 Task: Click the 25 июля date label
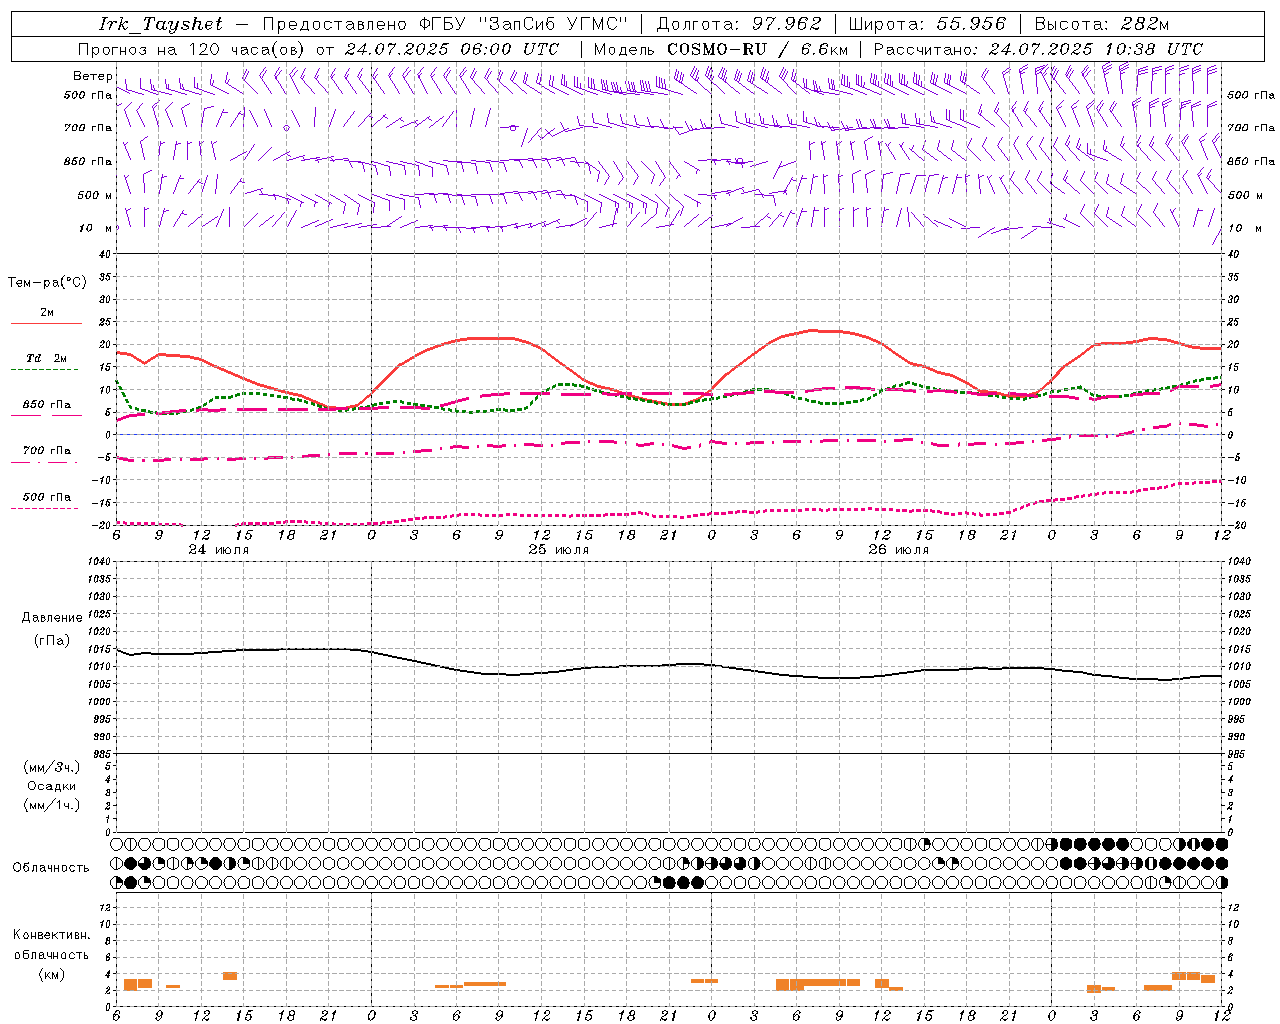pos(558,550)
